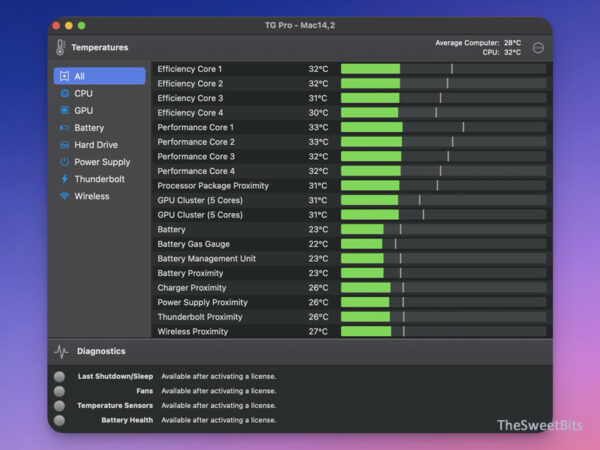Screen dimensions: 600x450
Task: Click the Battery Management Unit label
Action: click(207, 259)
